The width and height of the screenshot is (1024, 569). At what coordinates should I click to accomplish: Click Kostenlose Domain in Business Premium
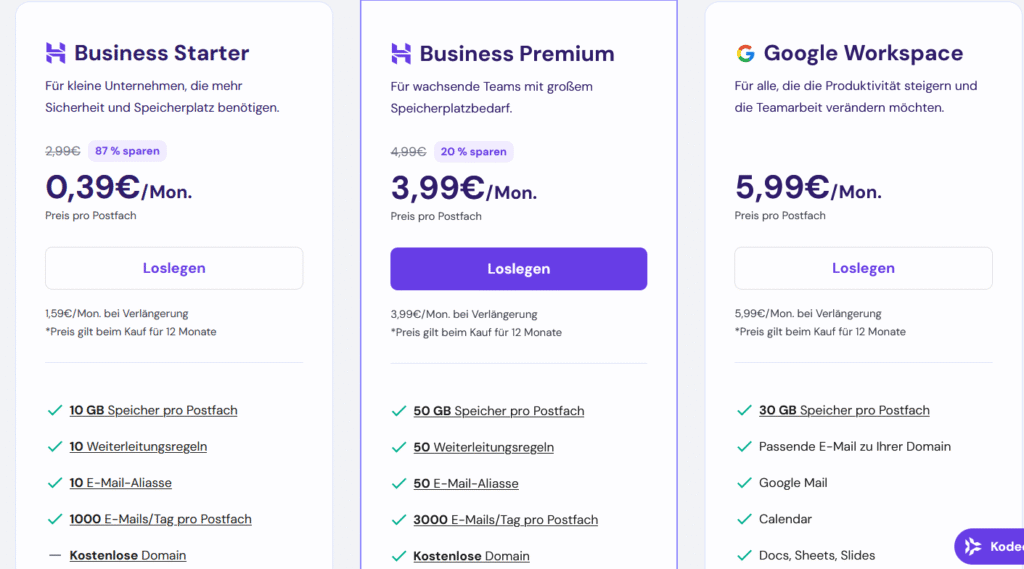click(471, 556)
